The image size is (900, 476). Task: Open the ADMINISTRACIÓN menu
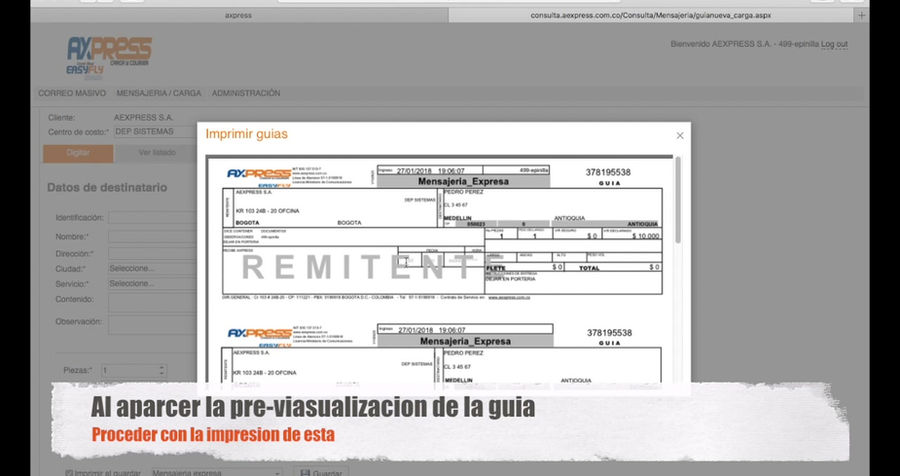pos(246,93)
